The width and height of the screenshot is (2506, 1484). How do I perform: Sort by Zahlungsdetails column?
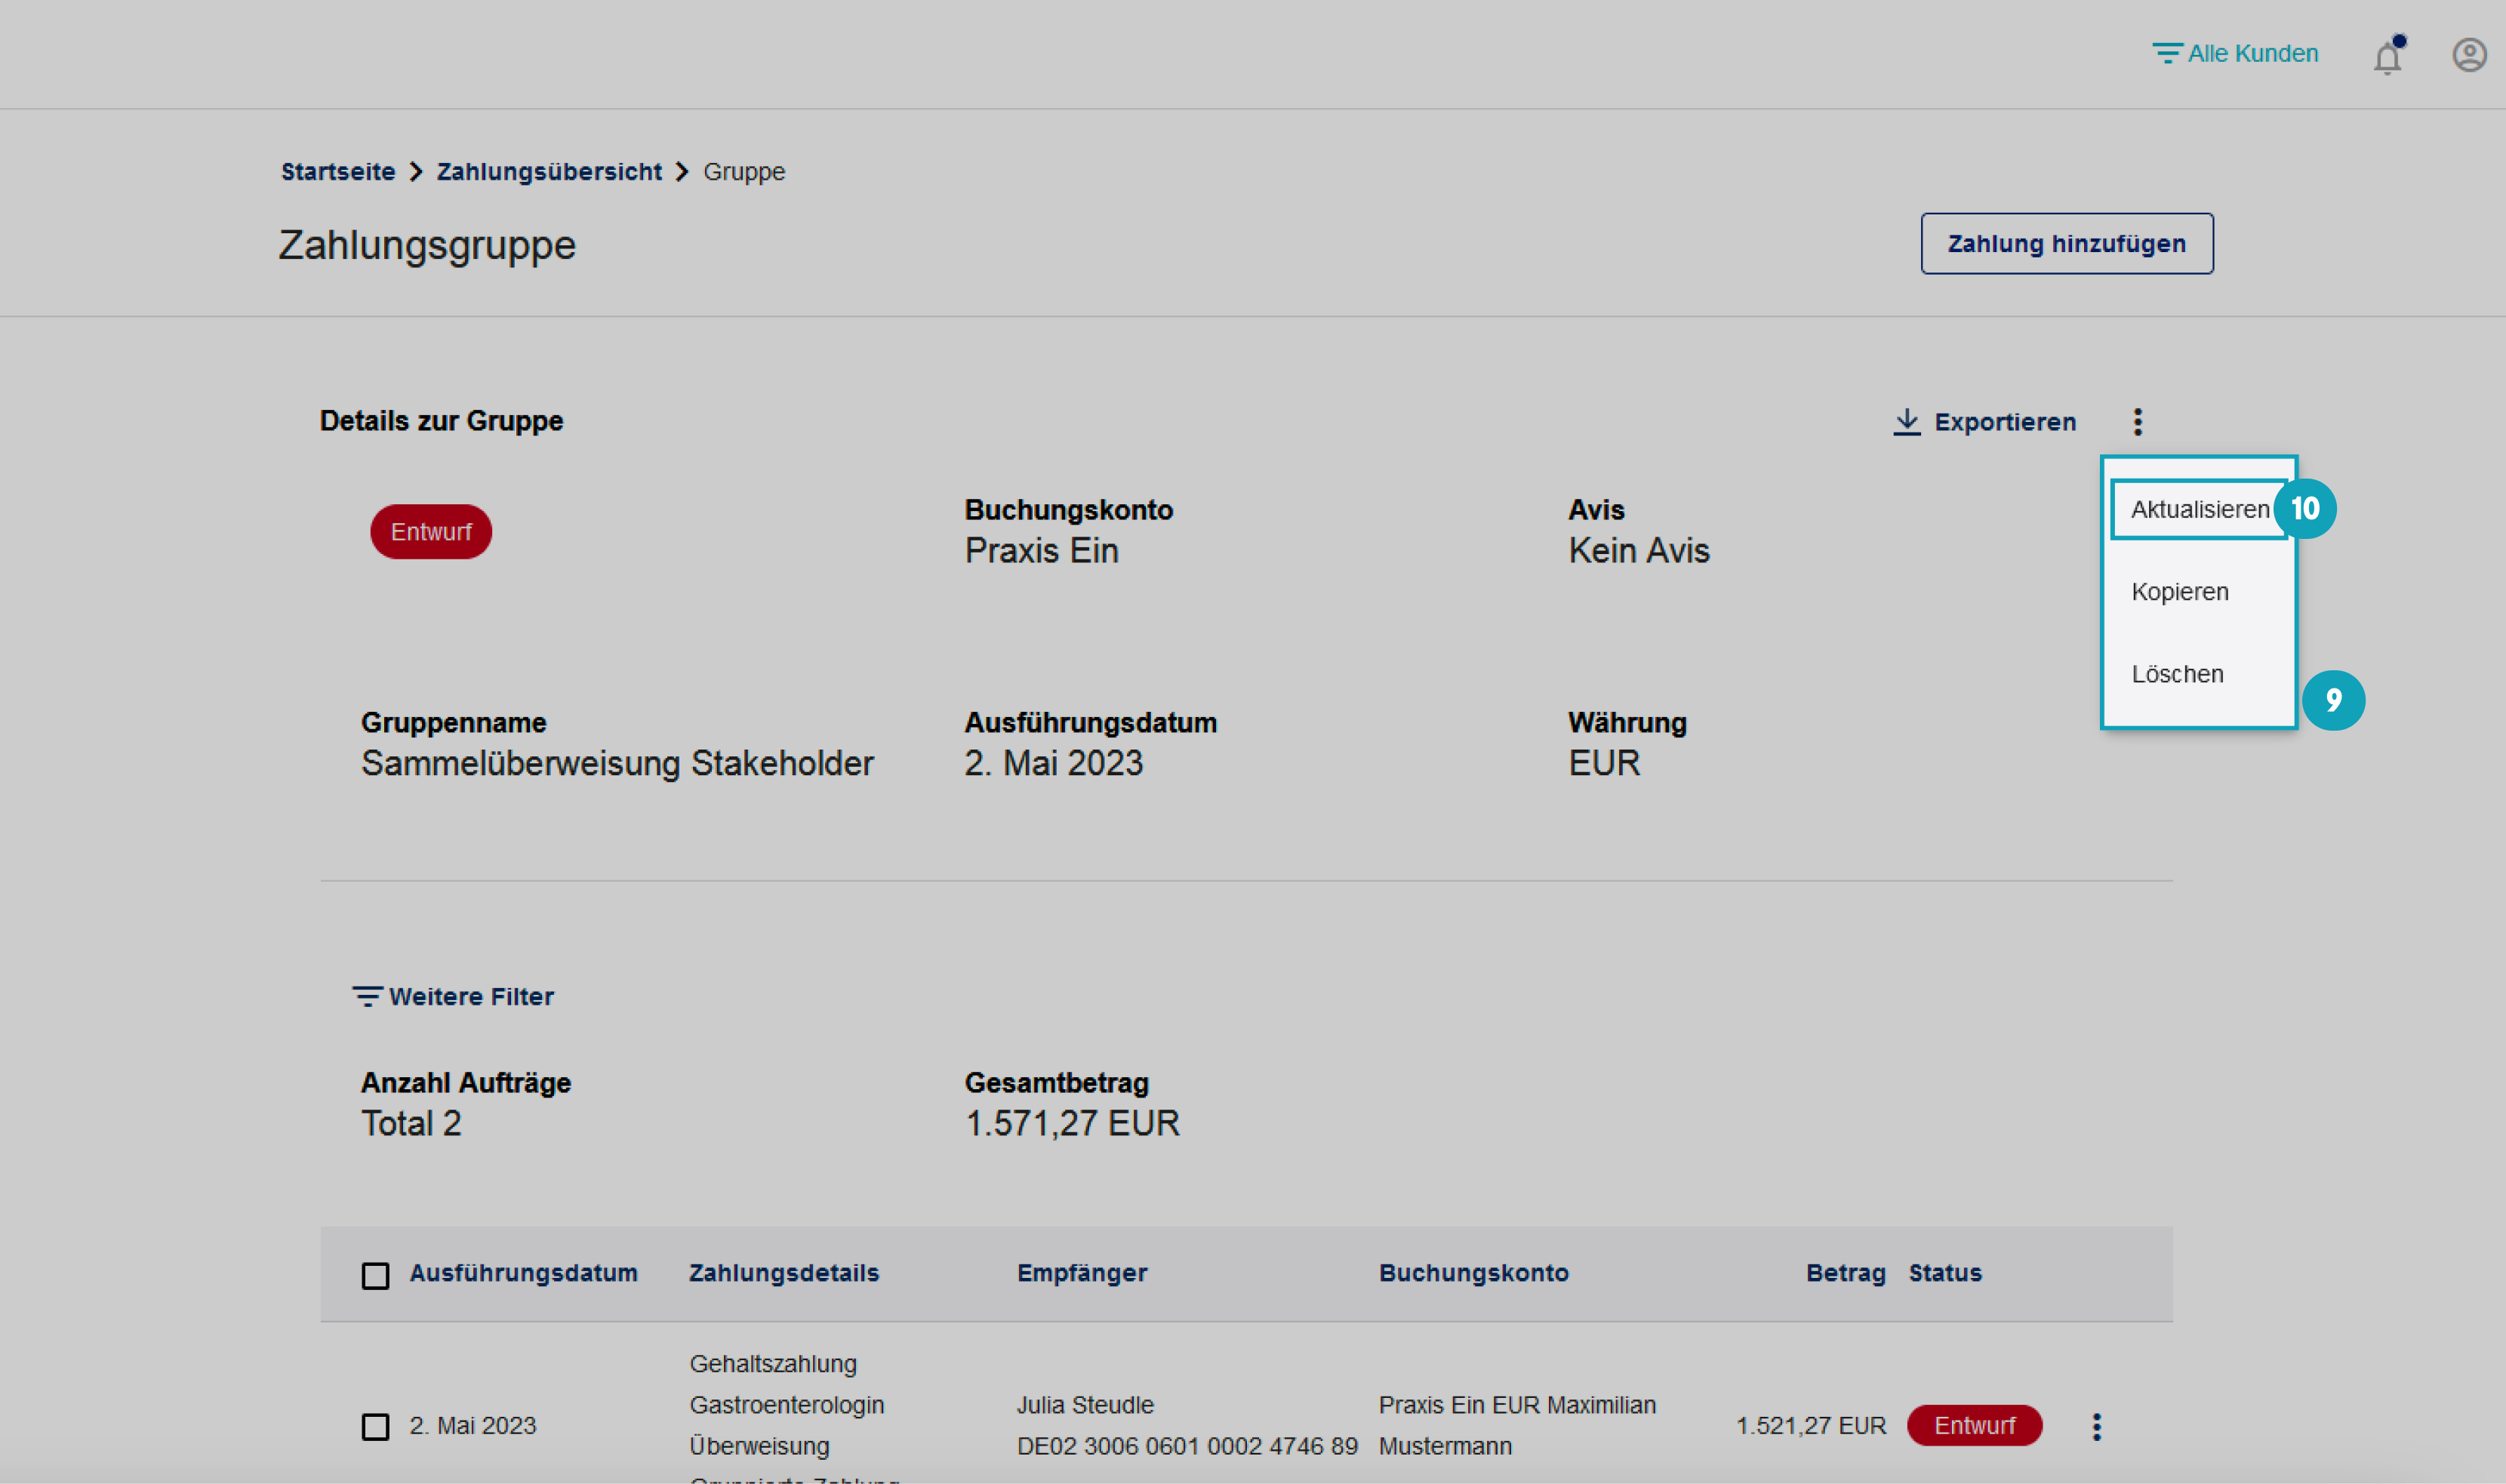coord(784,1273)
